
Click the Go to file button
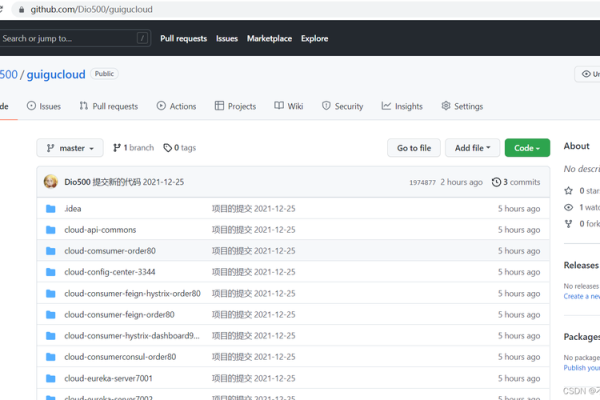point(414,148)
